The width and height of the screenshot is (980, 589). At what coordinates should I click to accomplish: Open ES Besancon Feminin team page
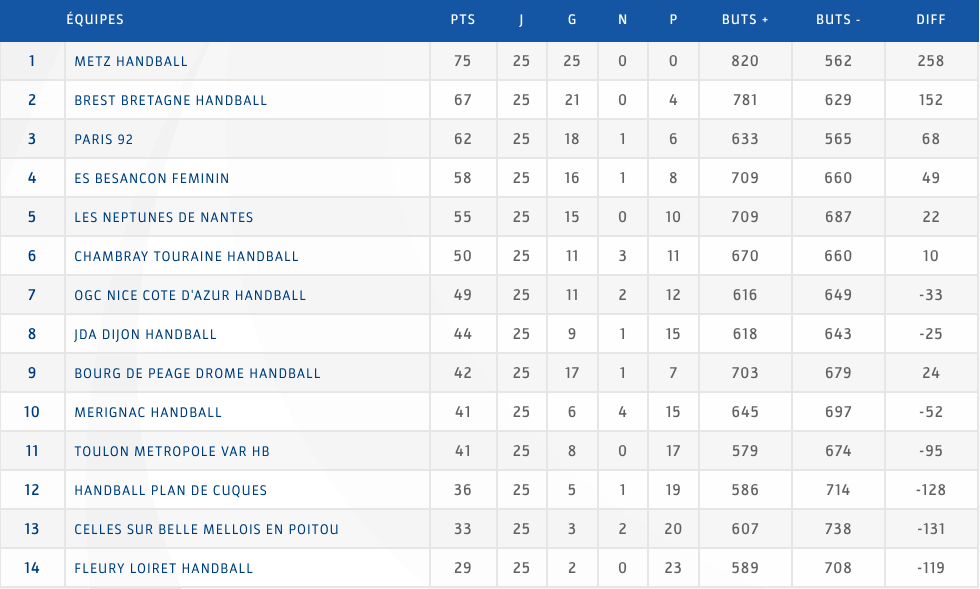coord(152,178)
